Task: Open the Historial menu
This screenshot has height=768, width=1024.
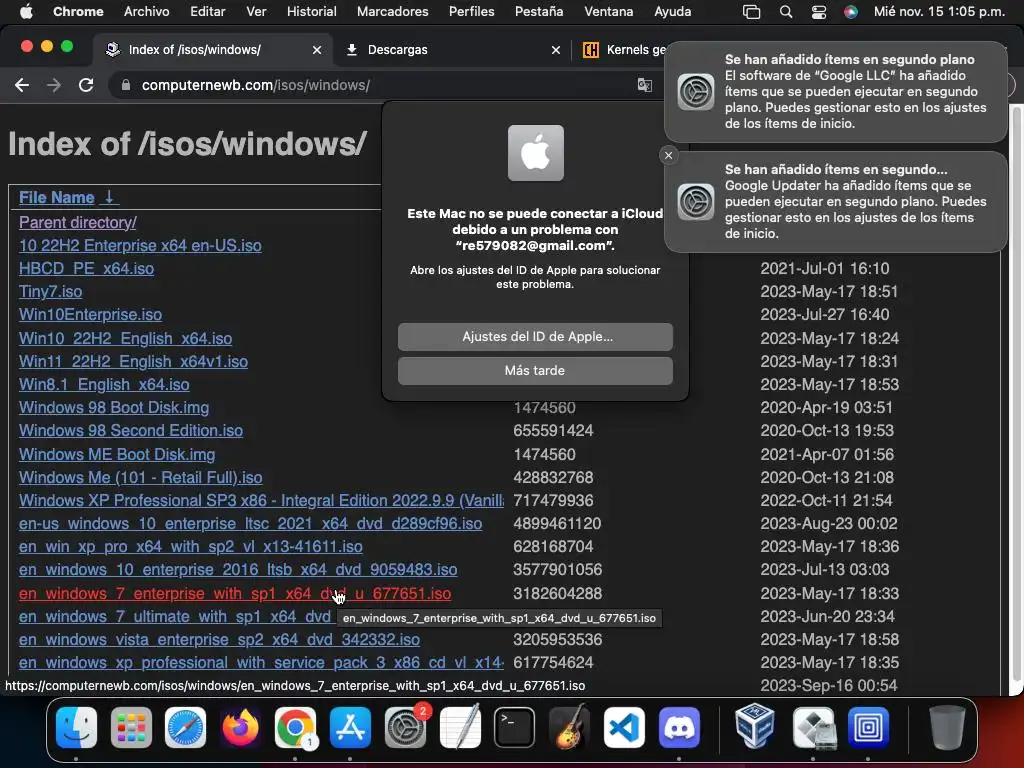Action: pyautogui.click(x=312, y=12)
